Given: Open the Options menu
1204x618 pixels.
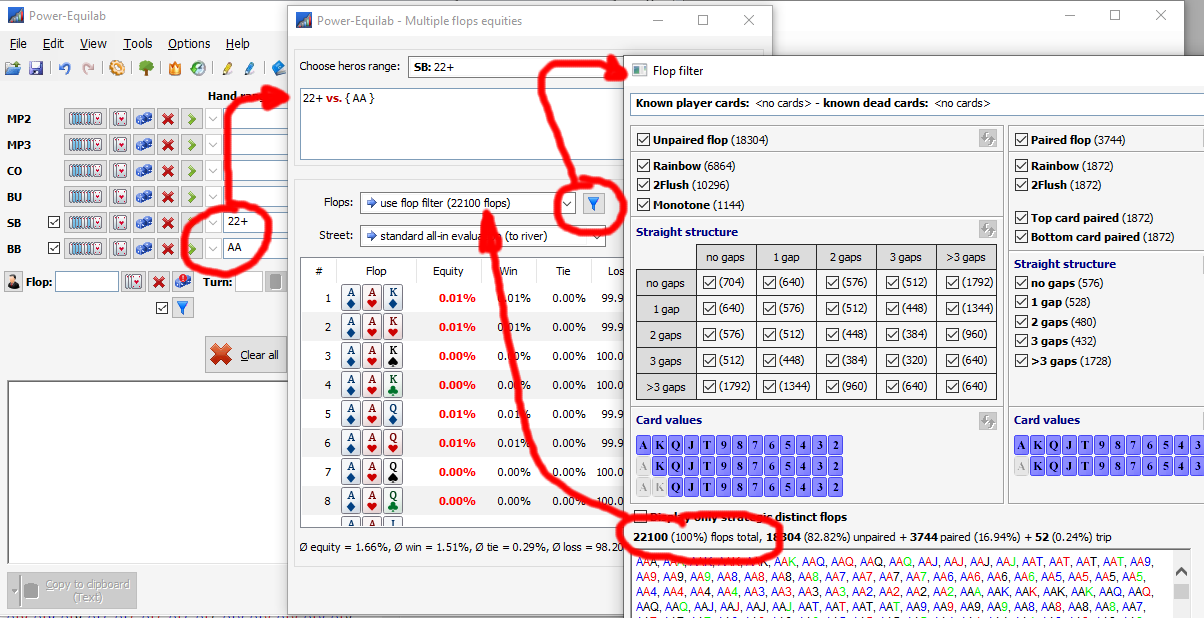Looking at the screenshot, I should 189,43.
